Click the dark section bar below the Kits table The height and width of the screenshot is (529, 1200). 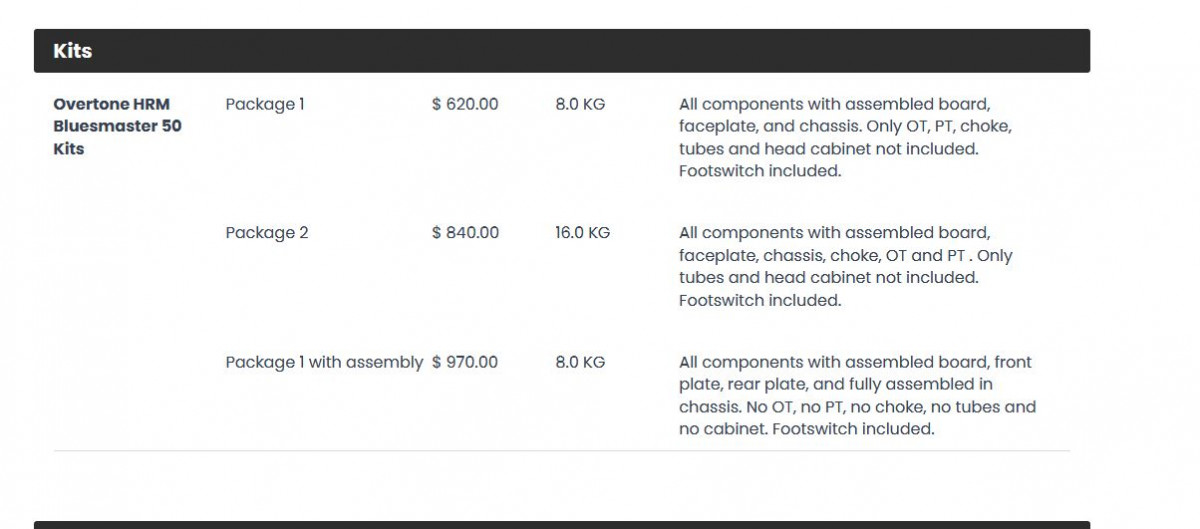[561, 524]
